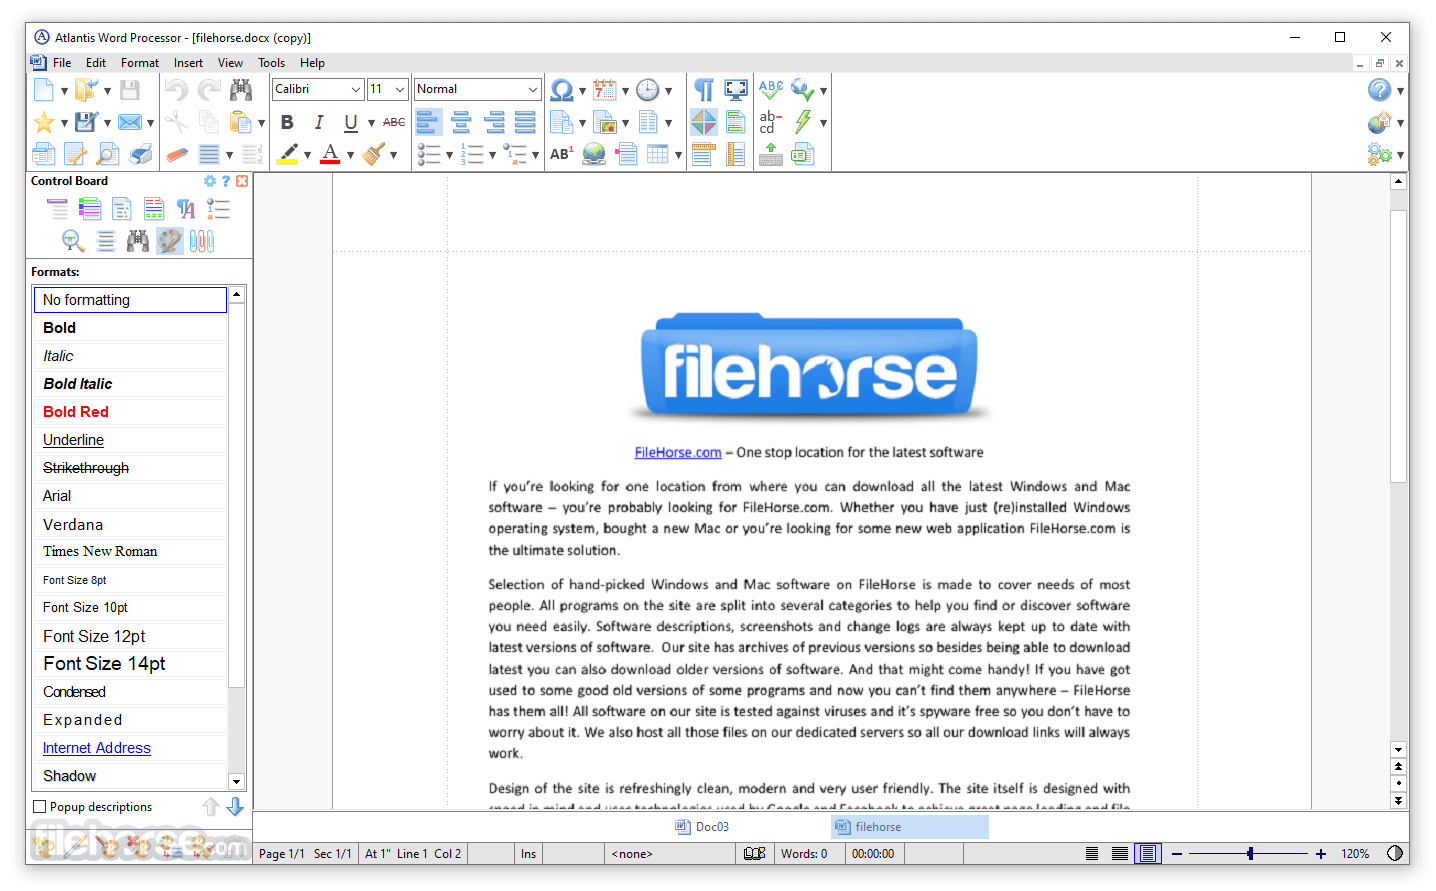Toggle fullscreen monitor view button
The width and height of the screenshot is (1436, 891).
[x=736, y=90]
